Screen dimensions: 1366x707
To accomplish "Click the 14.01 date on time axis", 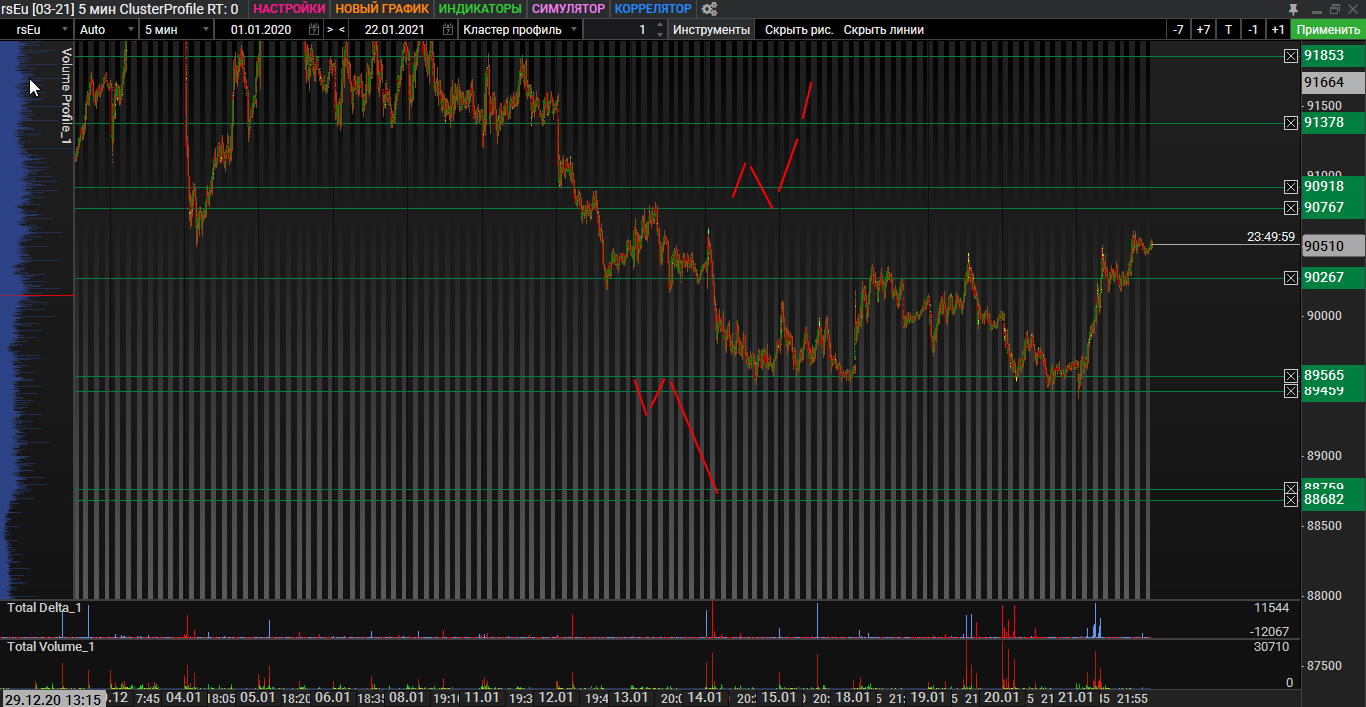I will click(705, 698).
